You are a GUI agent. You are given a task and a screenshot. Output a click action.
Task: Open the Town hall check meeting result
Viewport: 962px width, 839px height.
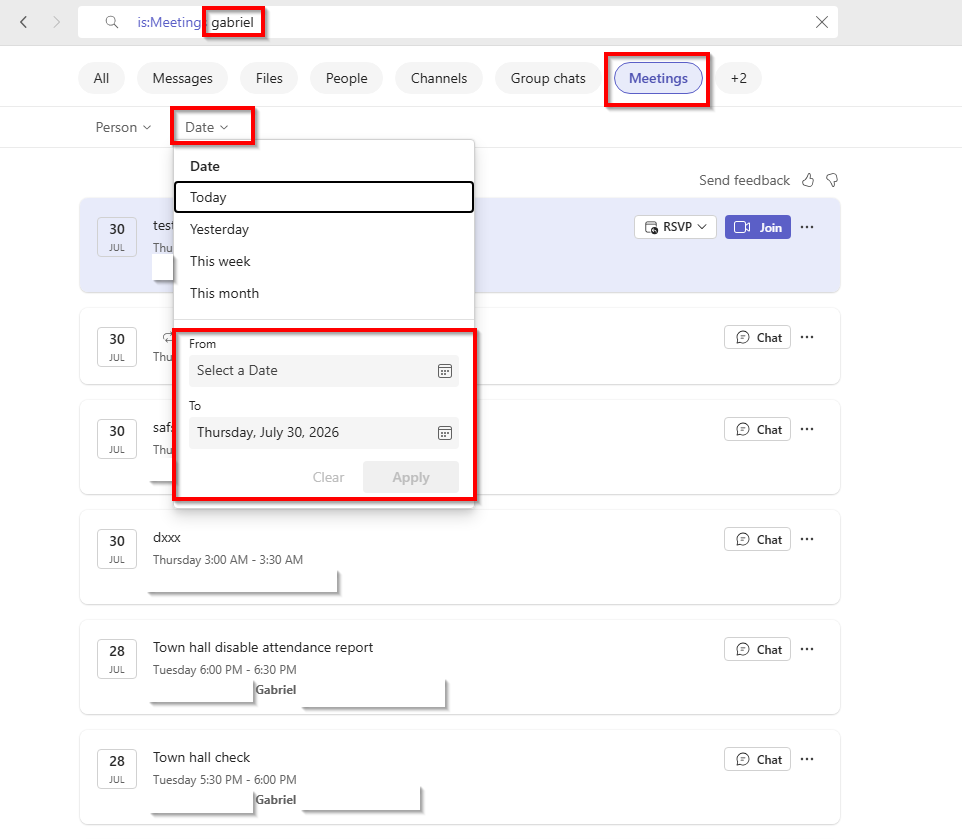460,777
